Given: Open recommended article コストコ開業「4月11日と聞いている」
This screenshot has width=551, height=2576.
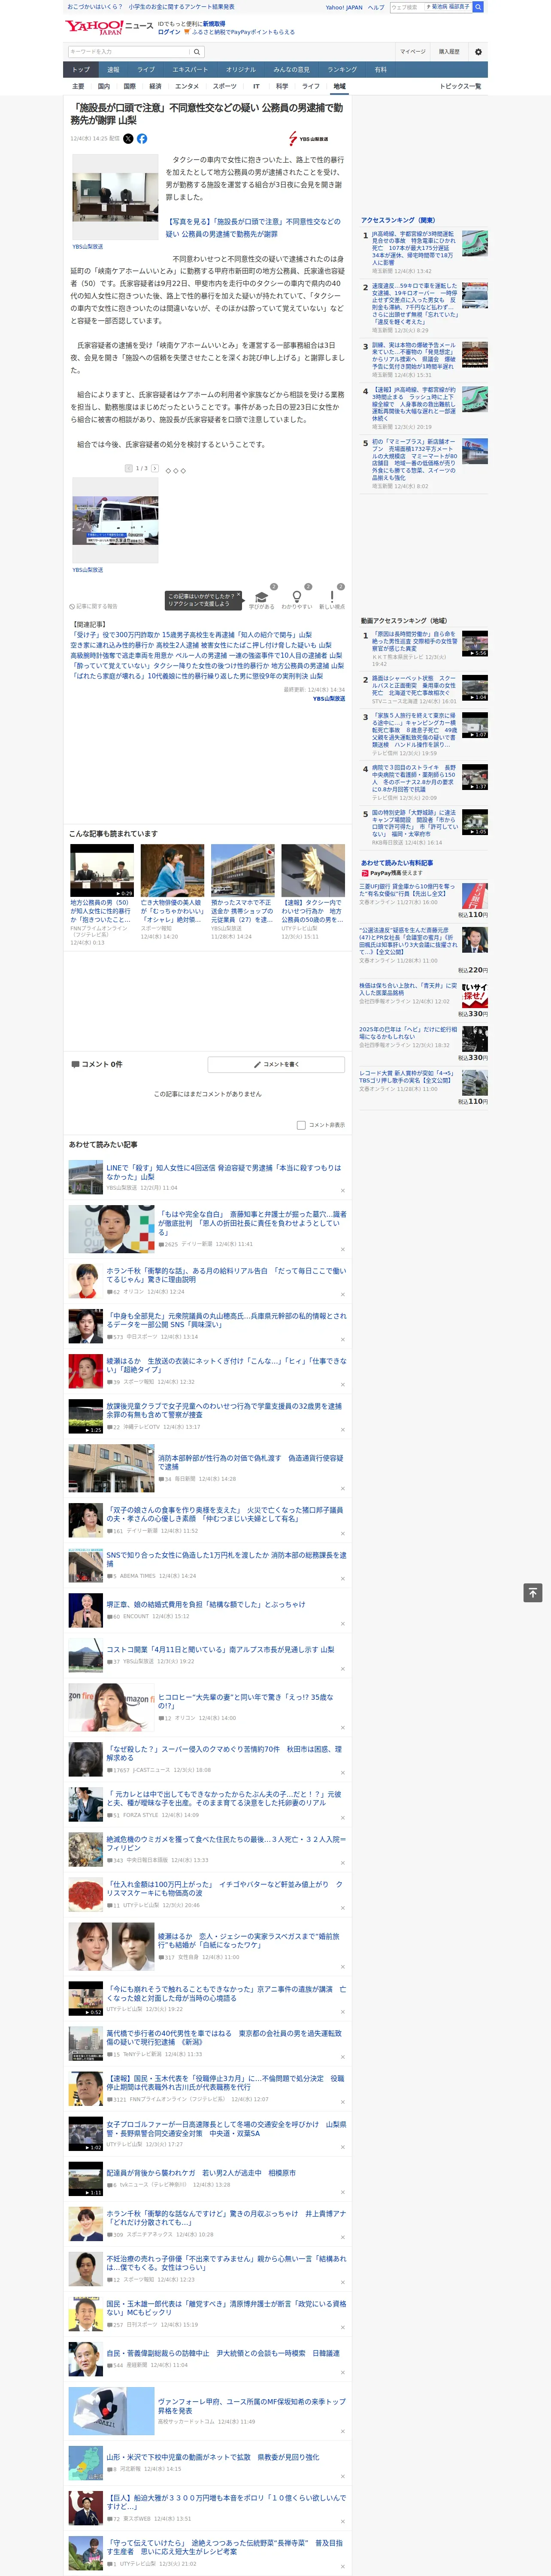Looking at the screenshot, I should pos(220,1649).
